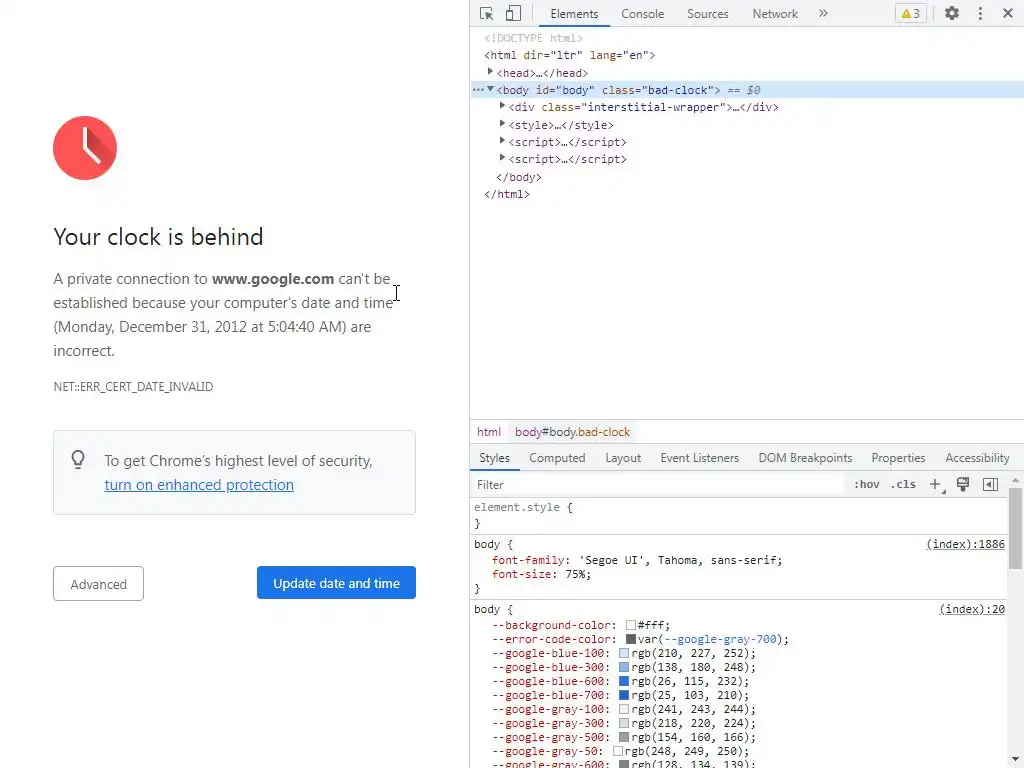1024x768 pixels.
Task: Select the closing </html> tag line
Action: coord(507,194)
